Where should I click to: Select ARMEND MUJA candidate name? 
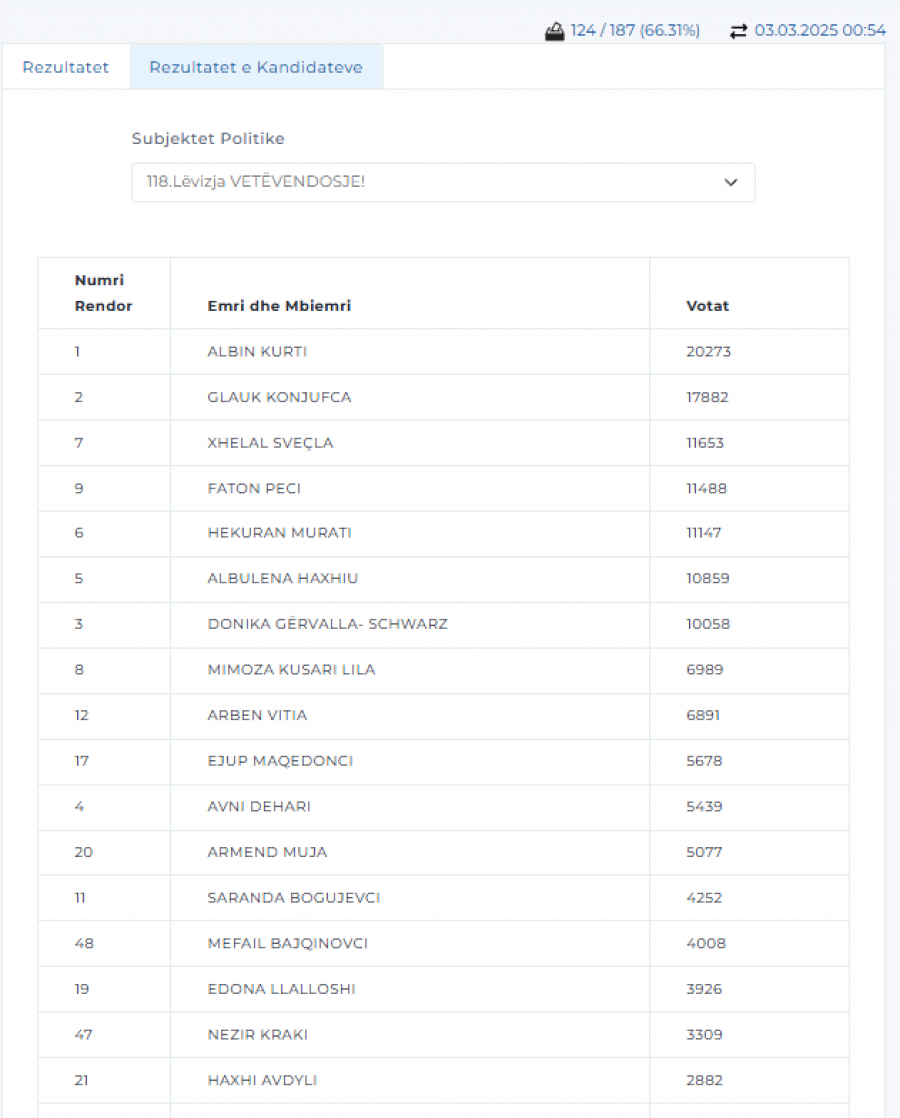click(267, 852)
